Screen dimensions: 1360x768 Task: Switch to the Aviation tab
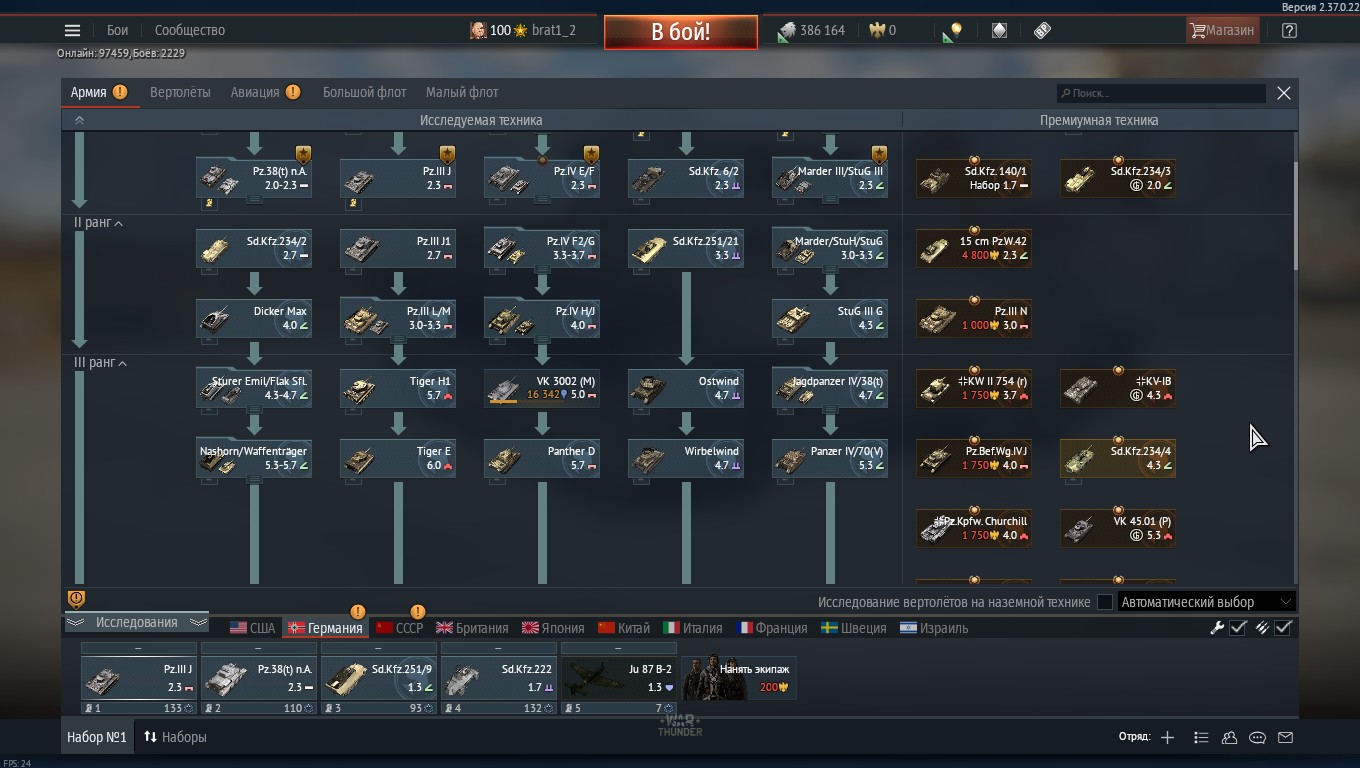coord(265,92)
